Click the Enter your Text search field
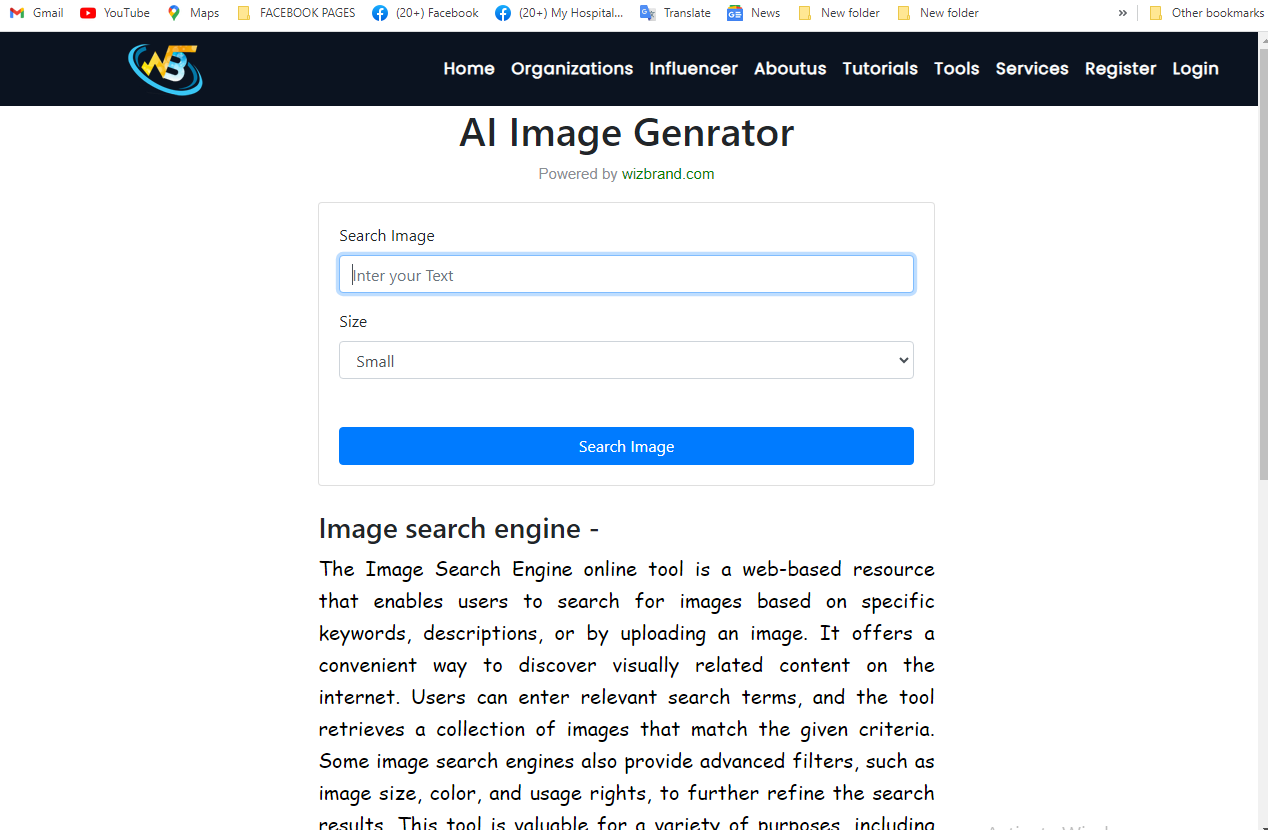The image size is (1268, 830). pyautogui.click(x=625, y=274)
